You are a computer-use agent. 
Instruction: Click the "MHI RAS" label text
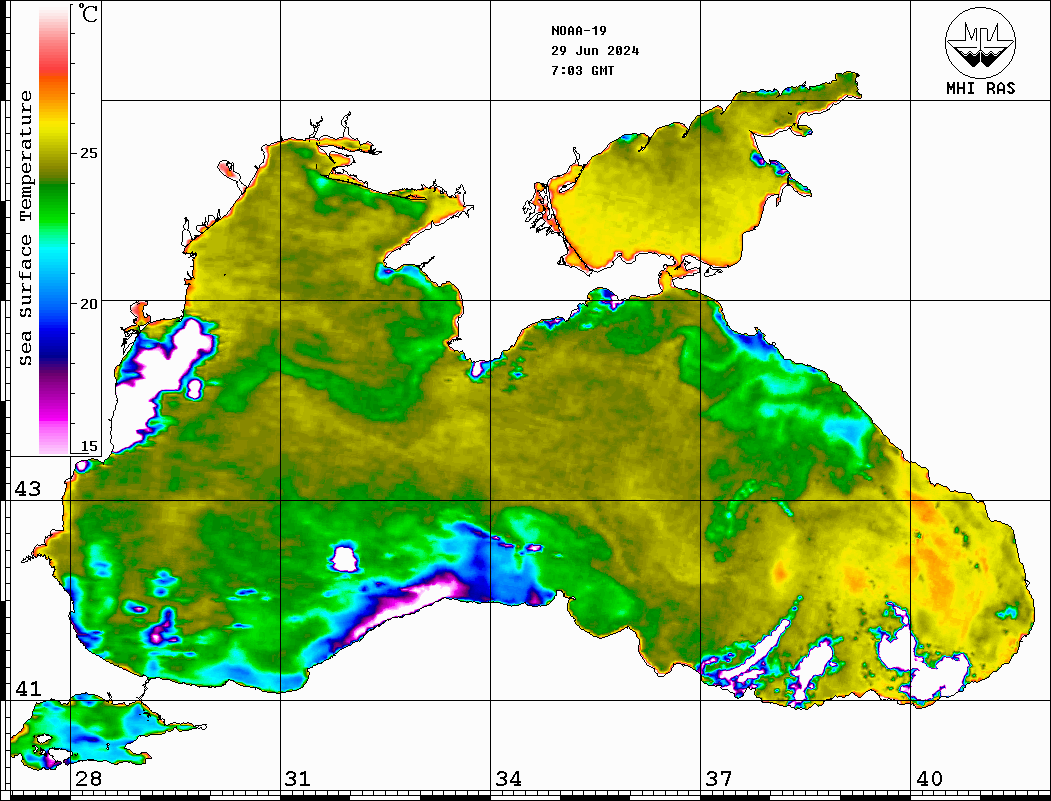[x=981, y=88]
